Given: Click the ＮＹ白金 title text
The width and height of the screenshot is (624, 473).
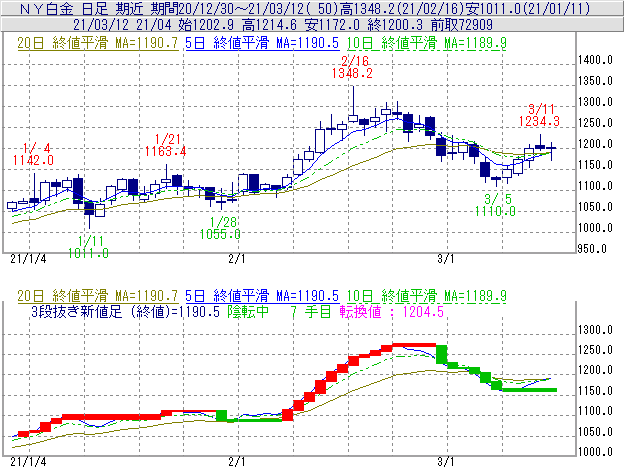Looking at the screenshot, I should pyautogui.click(x=47, y=9).
